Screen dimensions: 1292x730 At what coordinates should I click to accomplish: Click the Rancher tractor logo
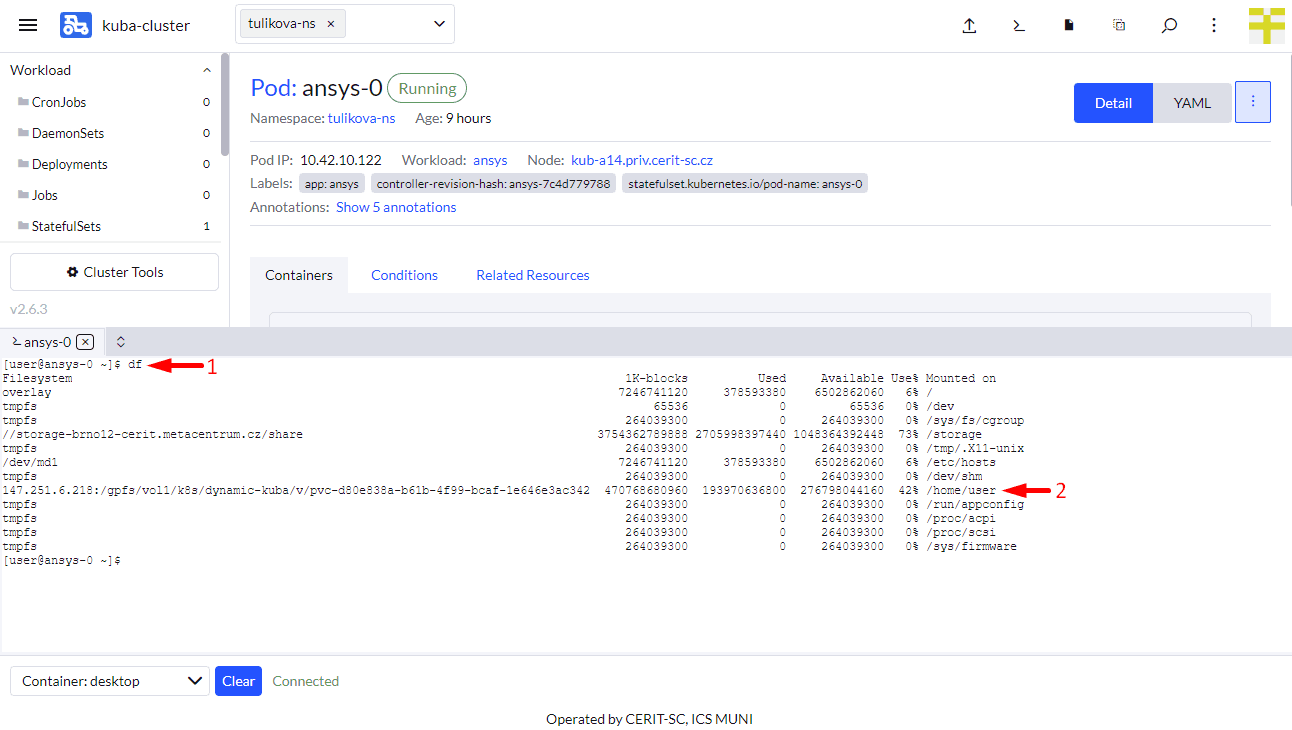[x=75, y=26]
